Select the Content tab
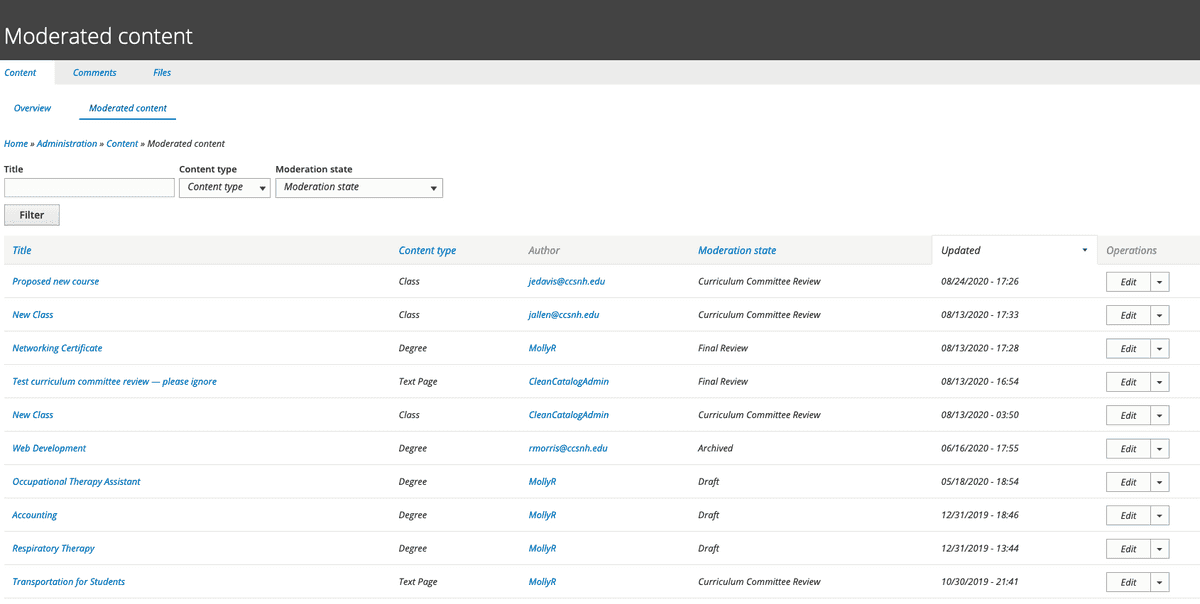 tap(21, 72)
